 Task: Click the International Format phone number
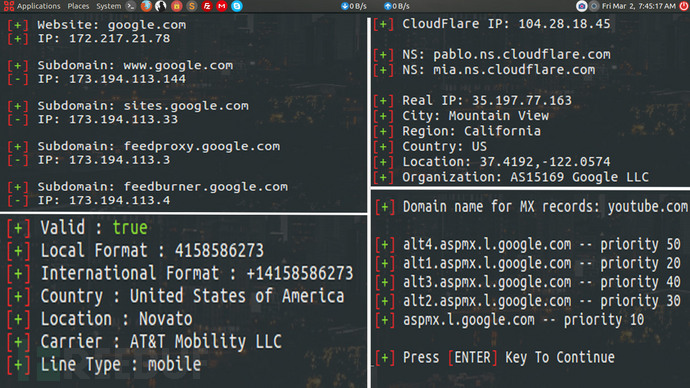[x=300, y=273]
